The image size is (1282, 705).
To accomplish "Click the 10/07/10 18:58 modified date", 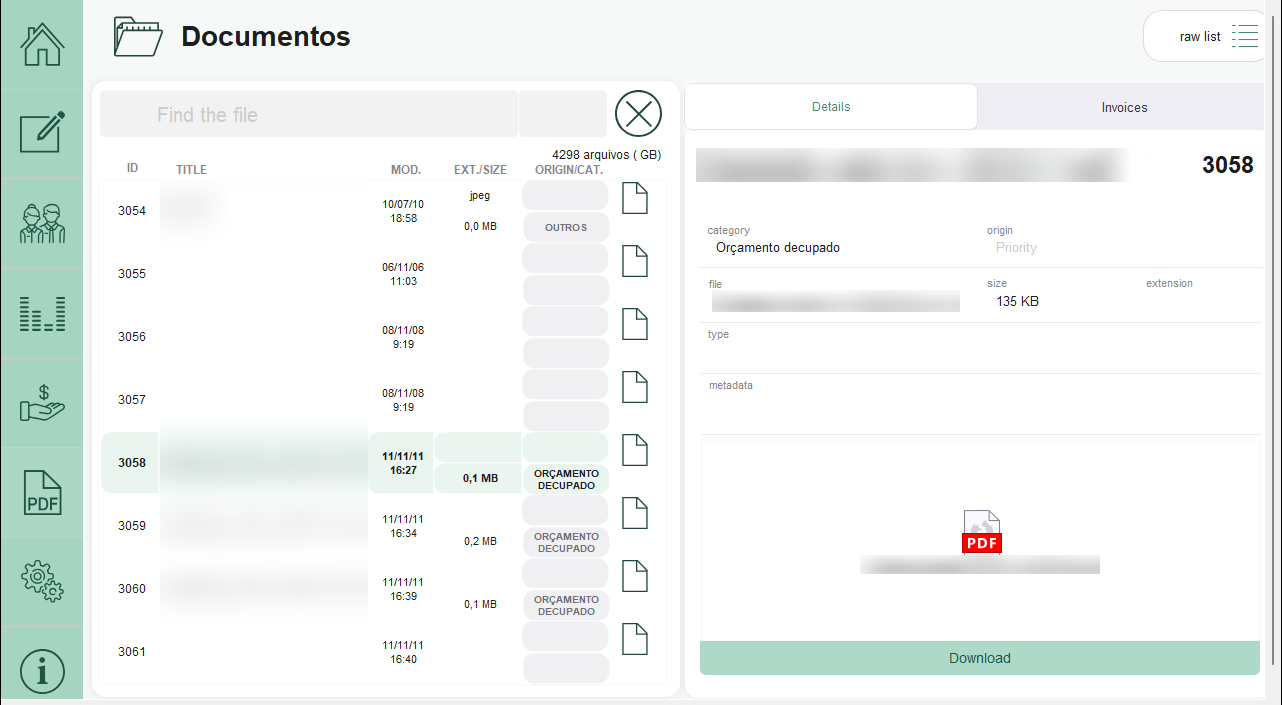I will (x=403, y=211).
